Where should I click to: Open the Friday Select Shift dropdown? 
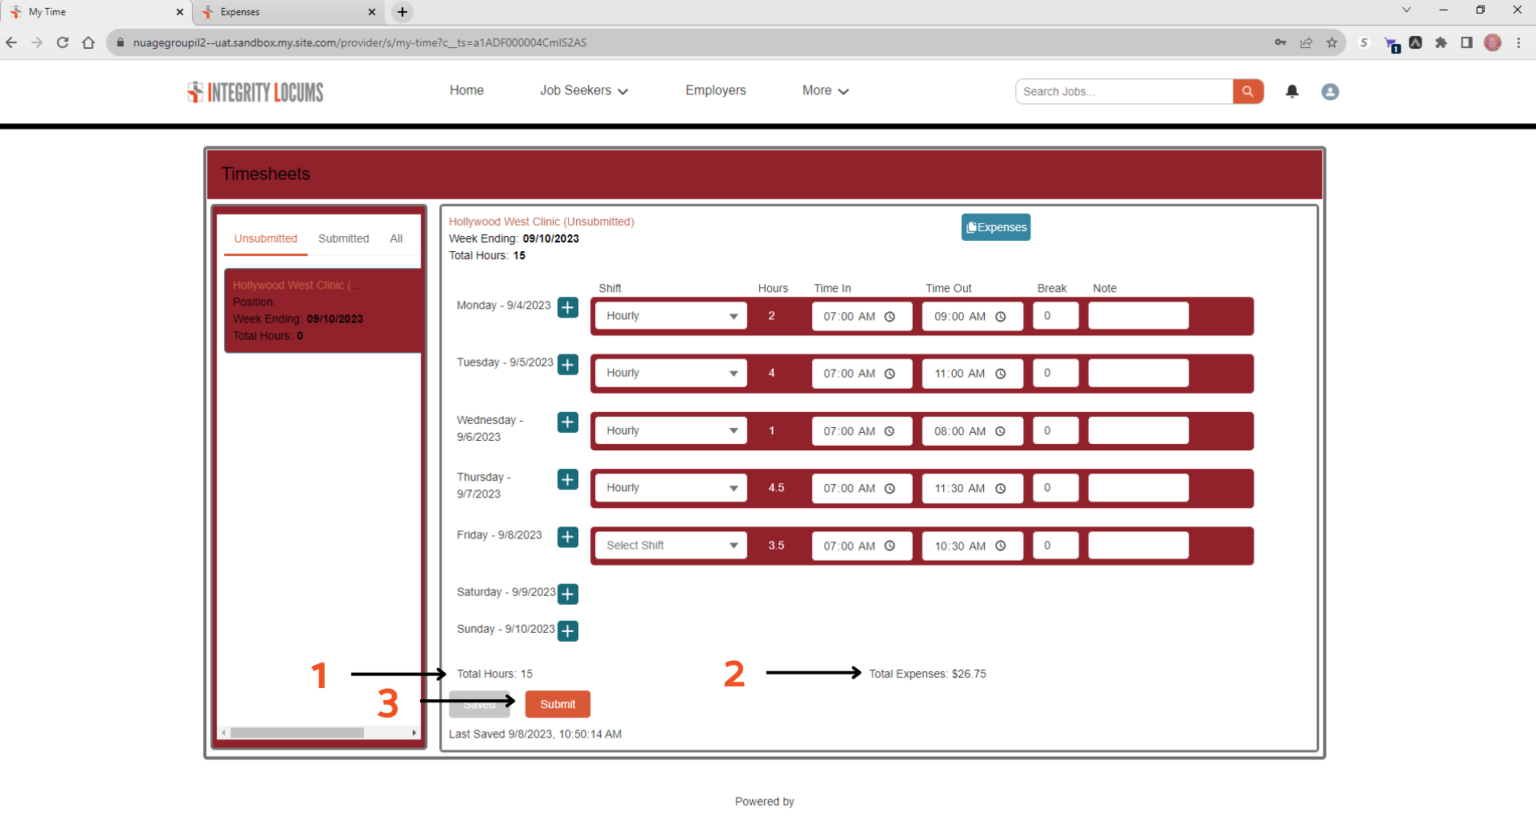670,546
